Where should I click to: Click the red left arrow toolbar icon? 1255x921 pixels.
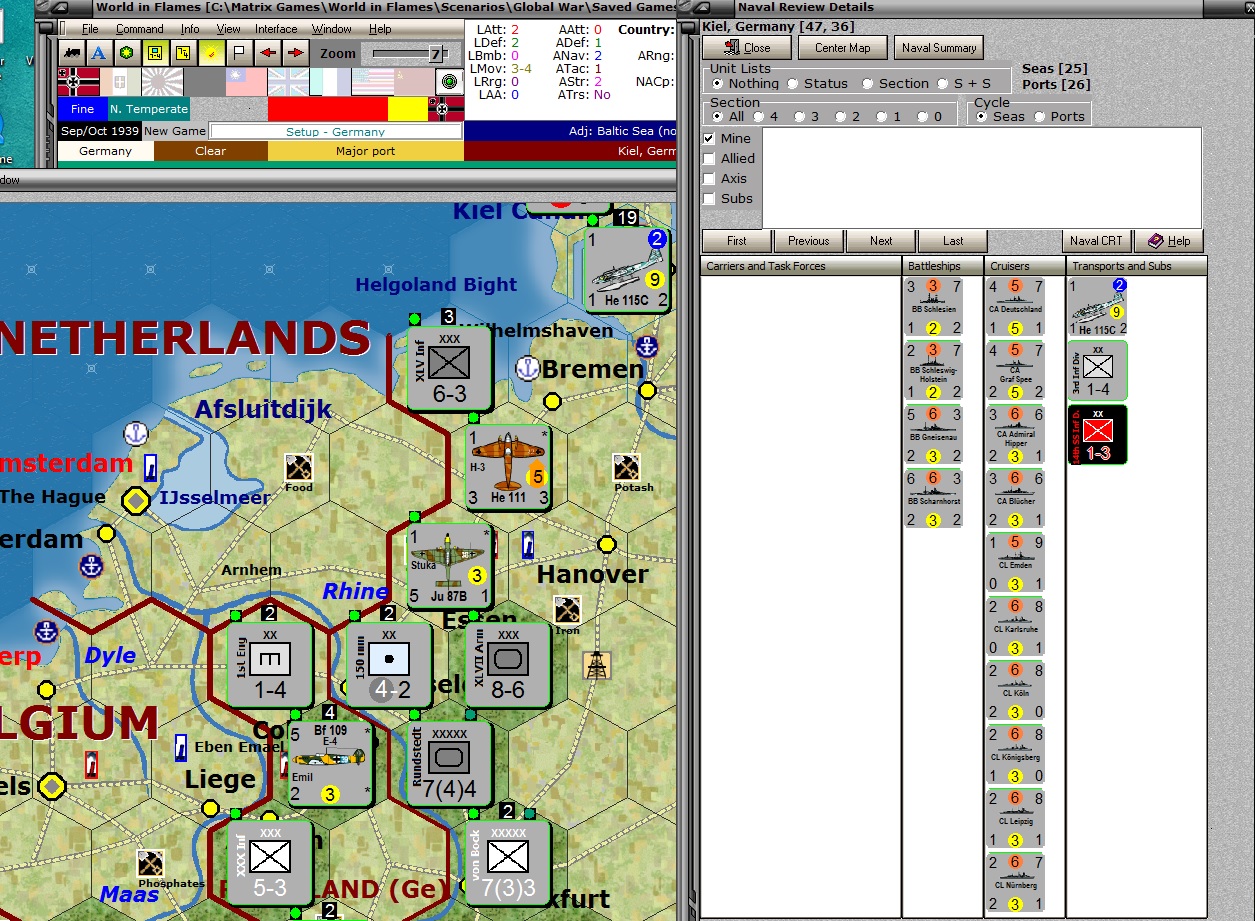[268, 53]
